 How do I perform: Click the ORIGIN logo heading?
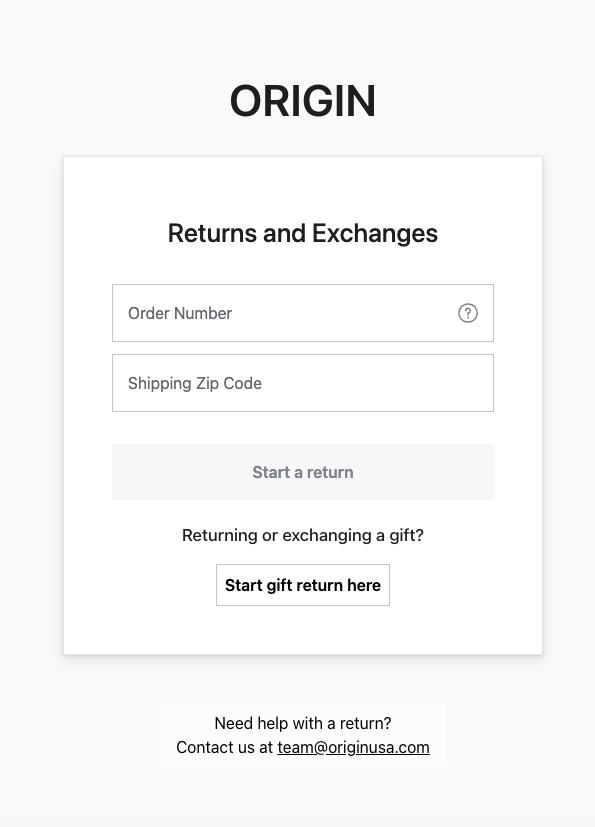click(303, 101)
